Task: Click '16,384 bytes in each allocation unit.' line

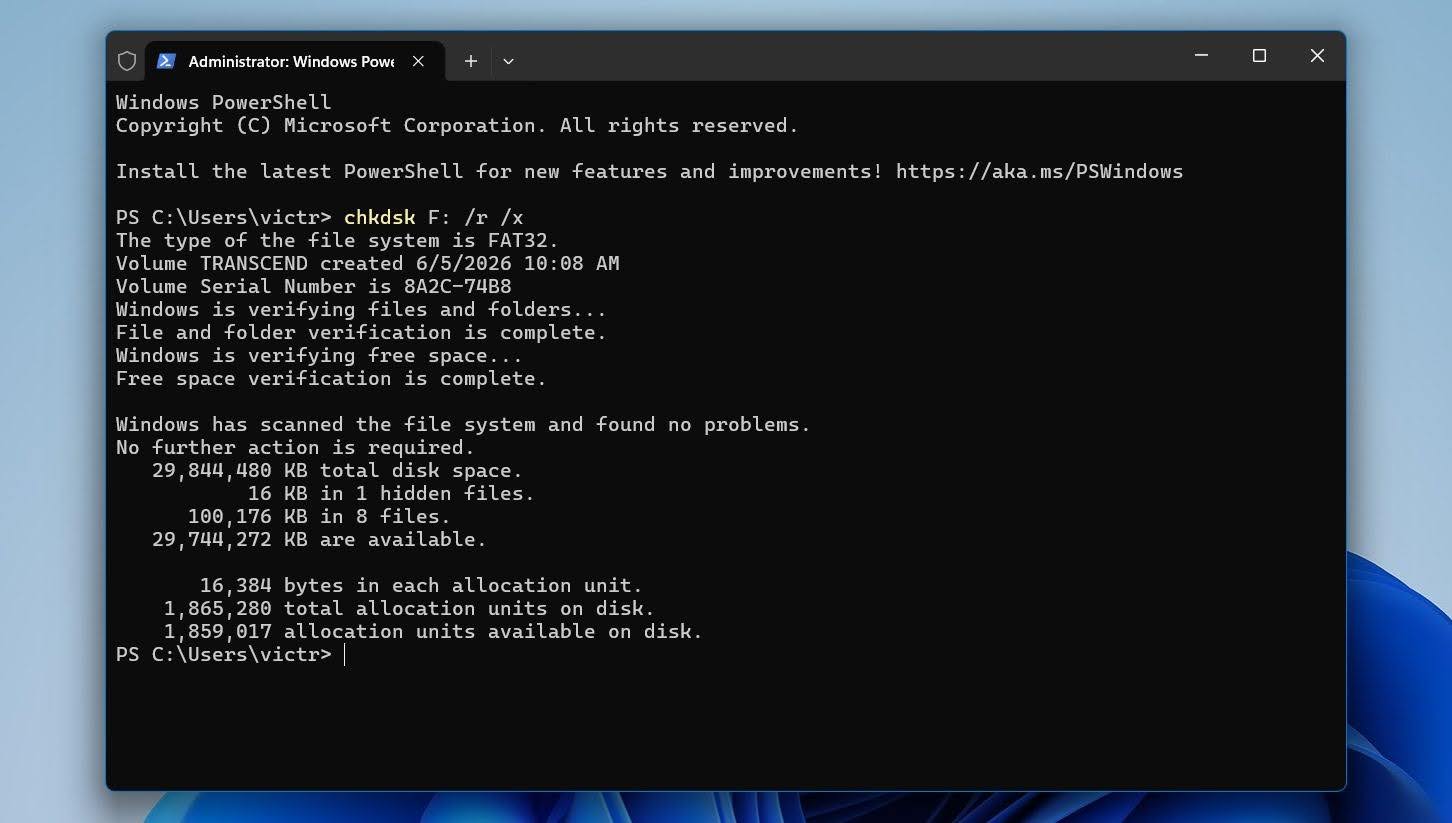Action: [x=421, y=585]
